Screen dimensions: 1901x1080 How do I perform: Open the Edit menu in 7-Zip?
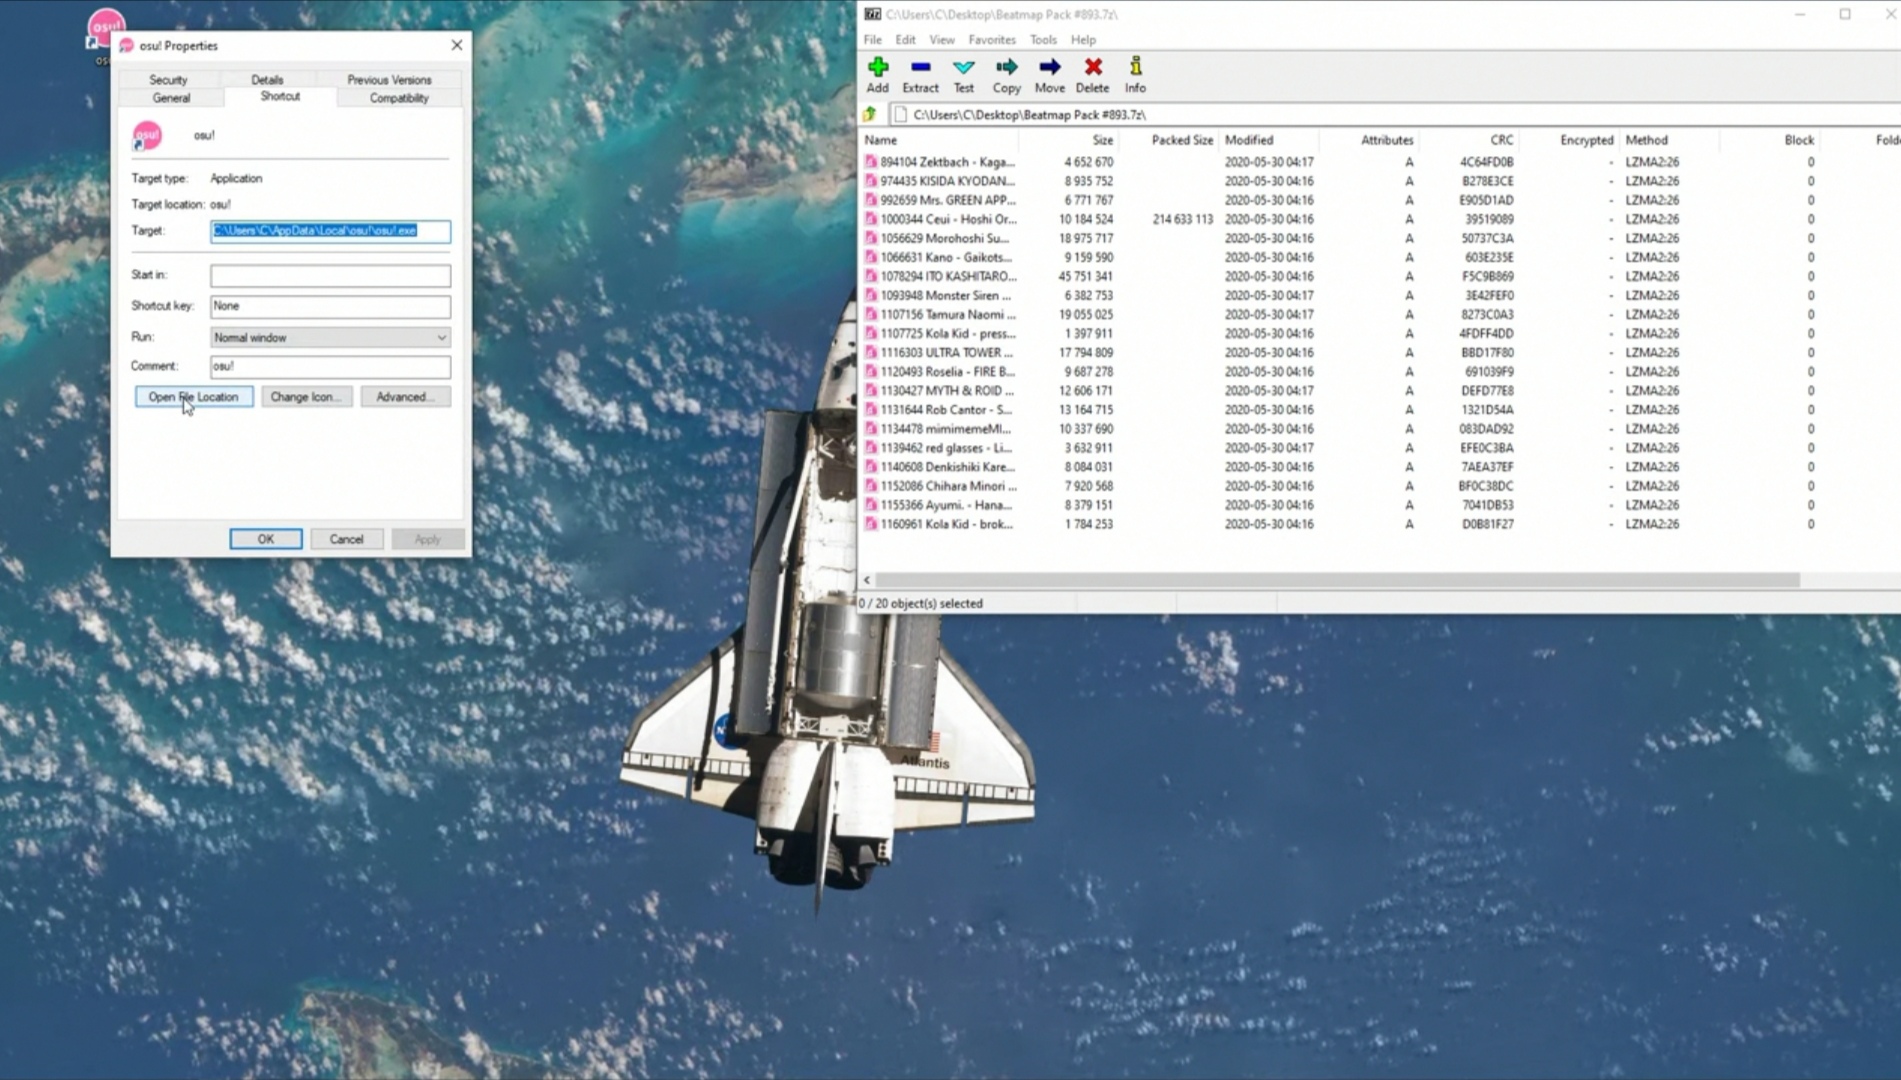click(x=905, y=40)
